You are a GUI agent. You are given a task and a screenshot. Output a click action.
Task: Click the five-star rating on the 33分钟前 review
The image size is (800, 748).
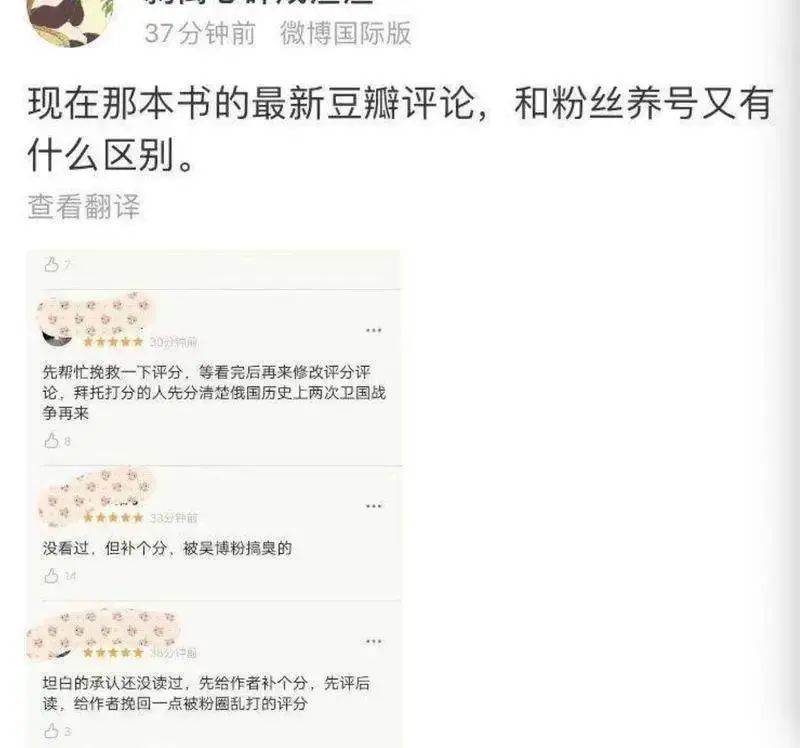(x=113, y=518)
